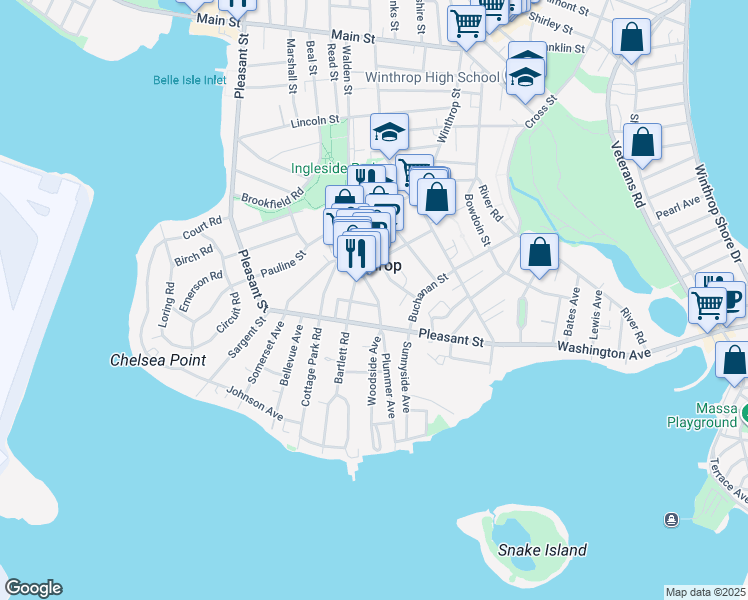Open the Google logo link
Screen dimensions: 748x600
pos(33,588)
